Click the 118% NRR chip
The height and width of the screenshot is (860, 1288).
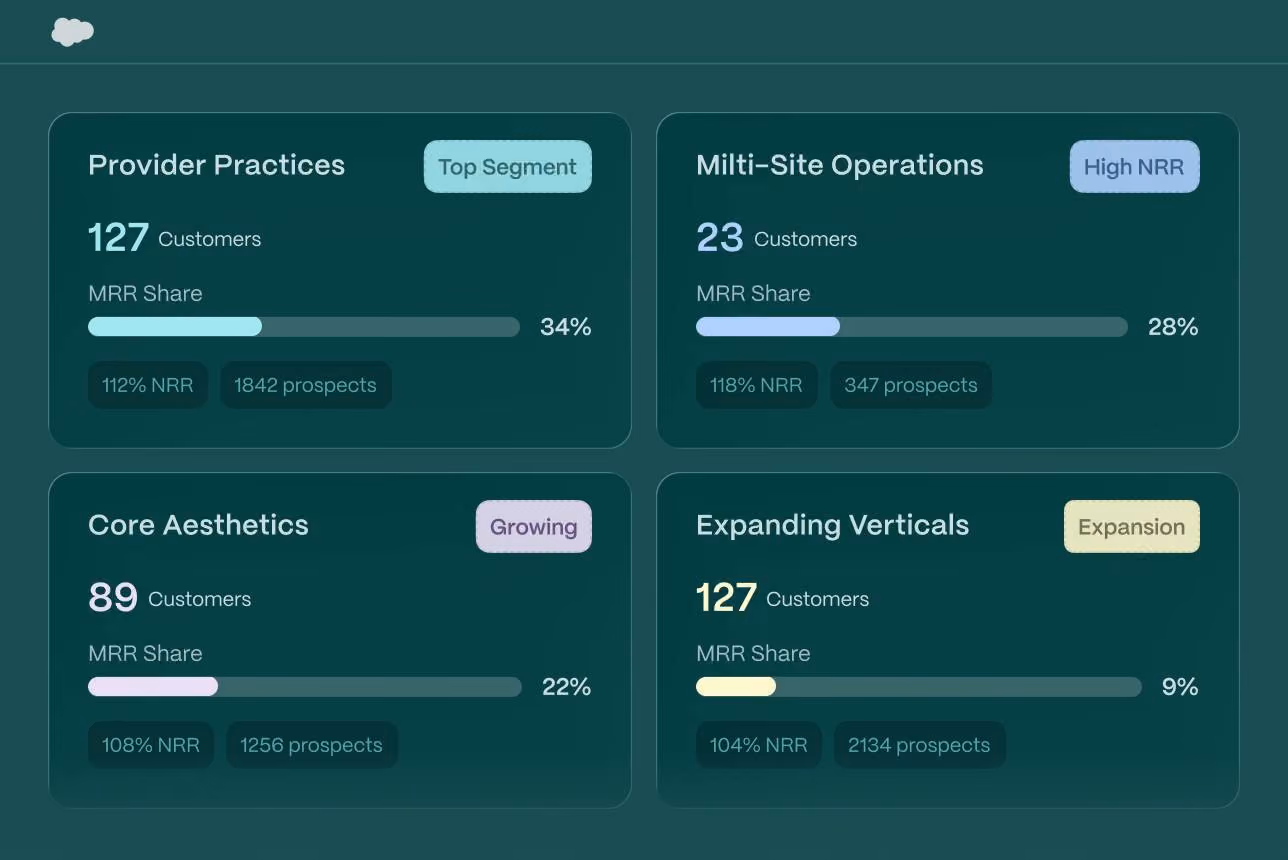(756, 385)
